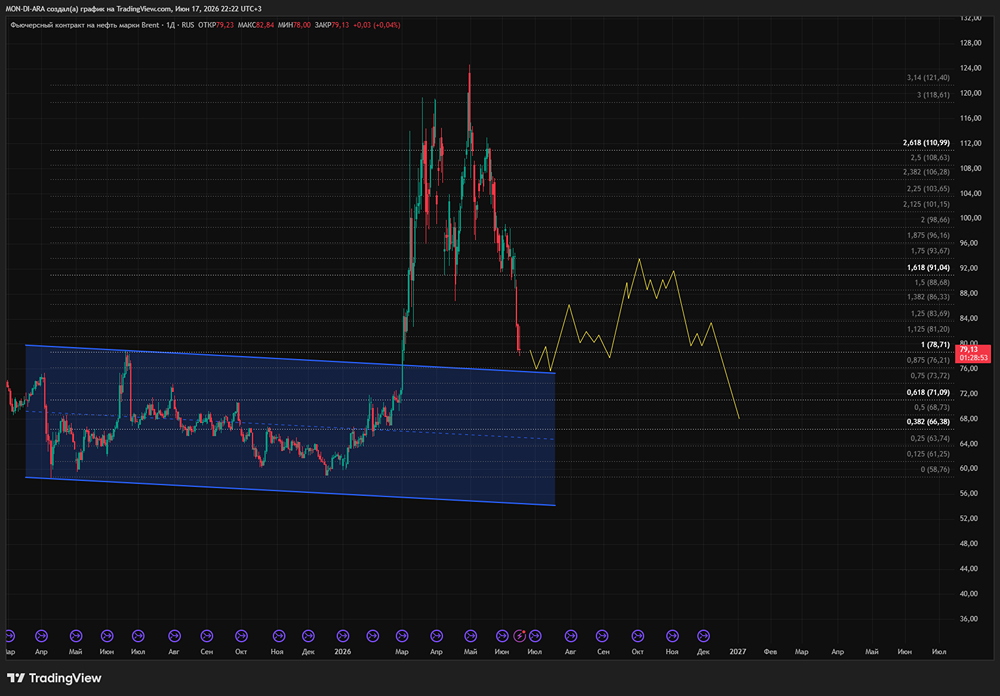Image resolution: width=1000 pixels, height=696 pixels.
Task: Click the rollover marker icon above the first Июн label before 2026
Action: pyautogui.click(x=107, y=635)
